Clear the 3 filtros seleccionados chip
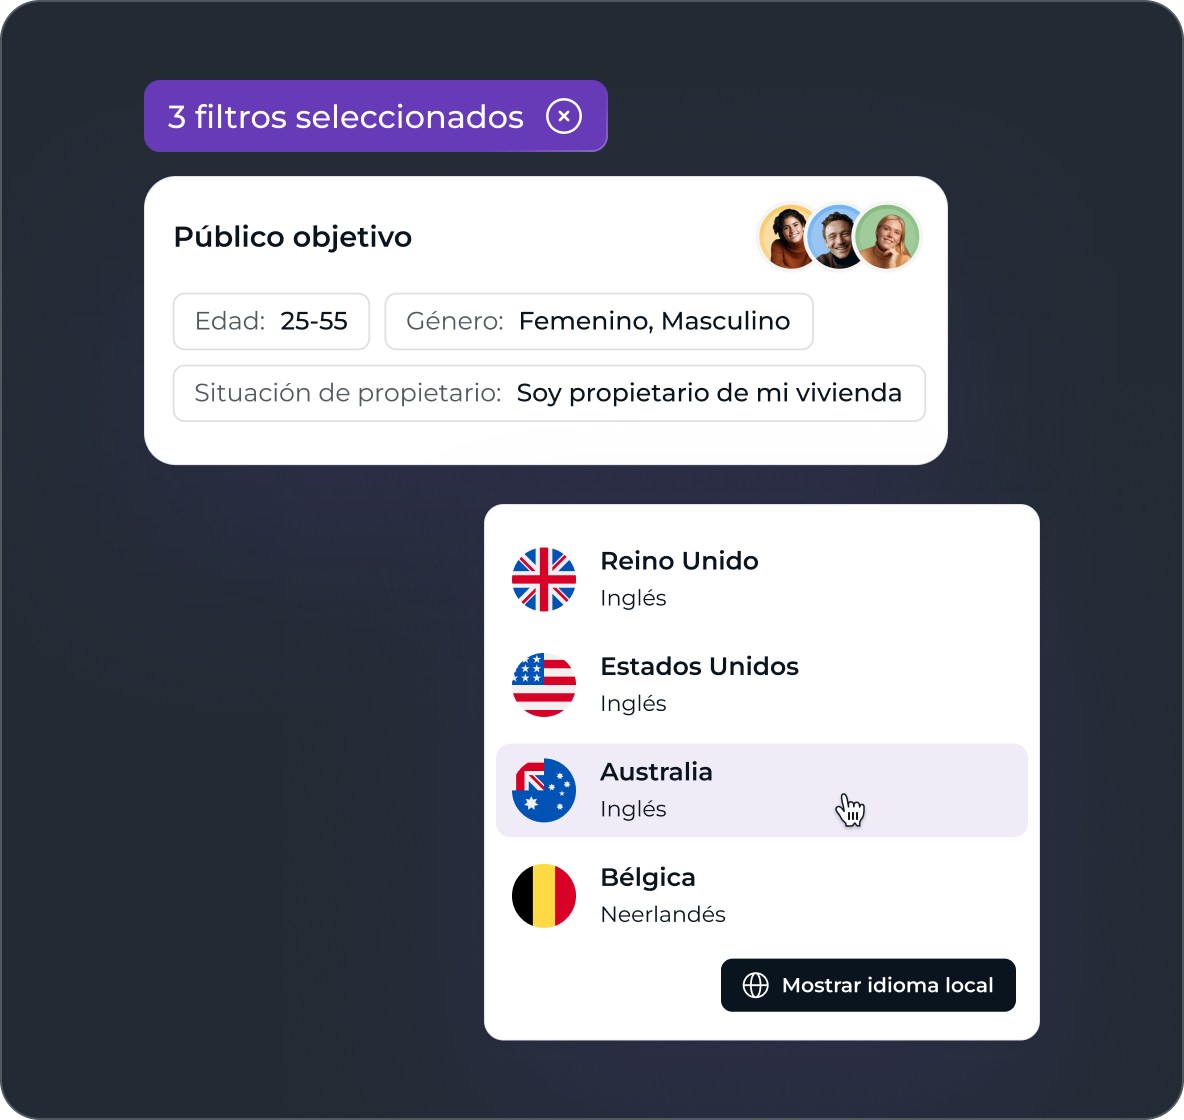 564,116
